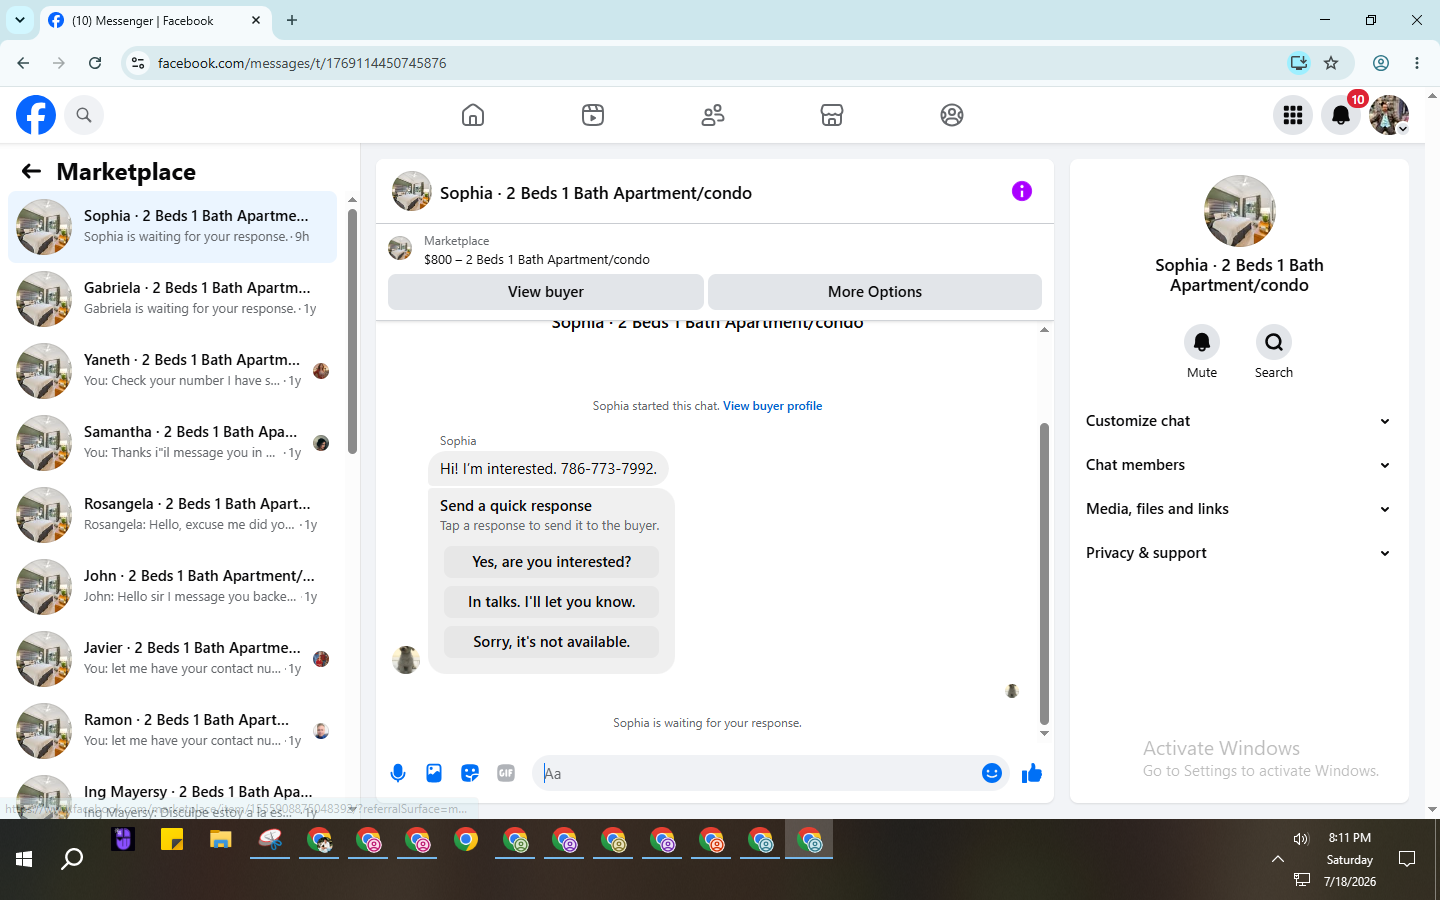Click the More Options button
Screen dimensions: 1440x900
875,292
